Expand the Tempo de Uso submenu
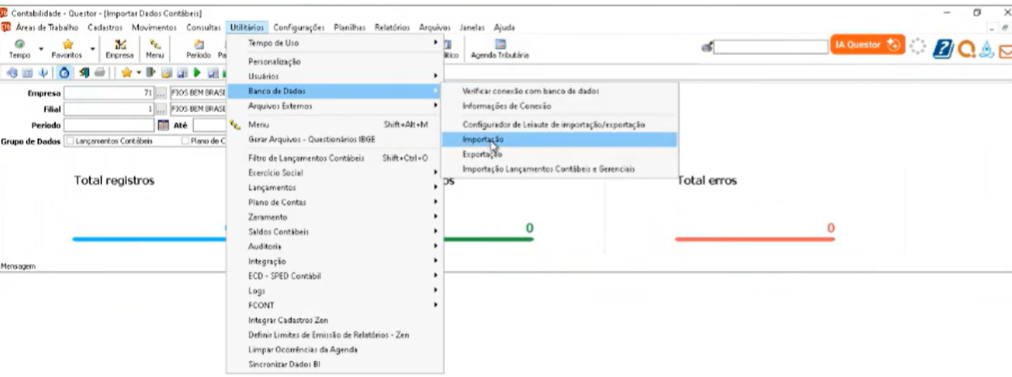Screen dimensions: 1012x377 (x=335, y=43)
